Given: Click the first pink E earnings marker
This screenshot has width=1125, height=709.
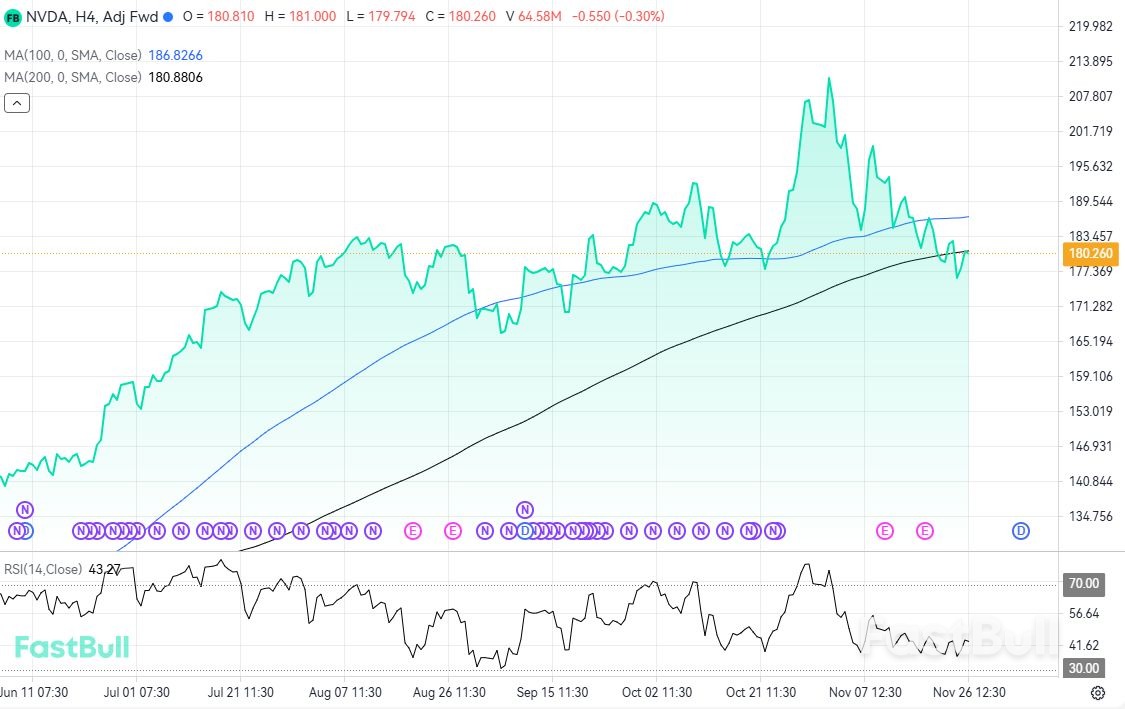Looking at the screenshot, I should pos(412,530).
